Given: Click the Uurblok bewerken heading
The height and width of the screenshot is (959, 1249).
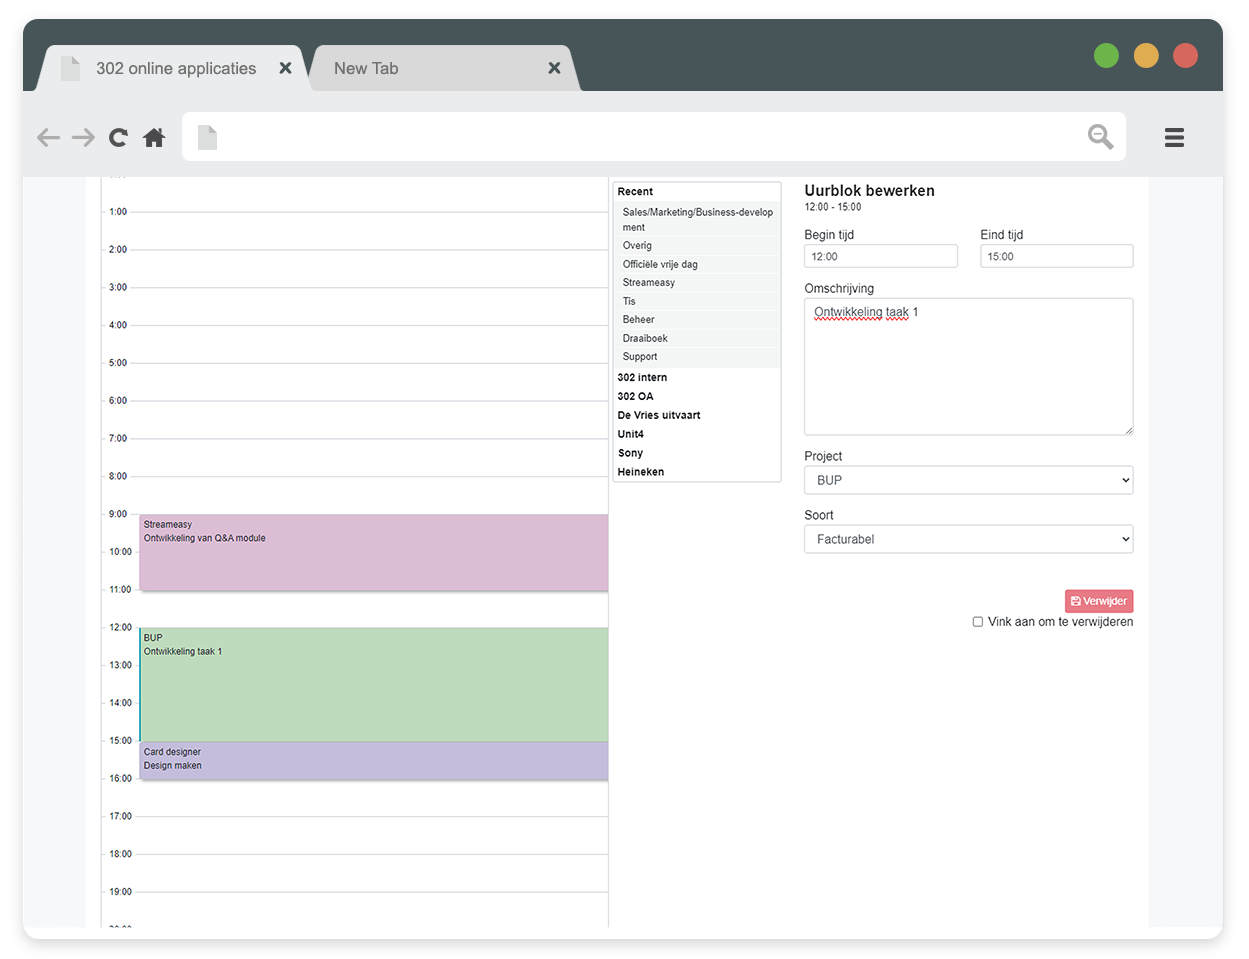Looking at the screenshot, I should pyautogui.click(x=869, y=190).
